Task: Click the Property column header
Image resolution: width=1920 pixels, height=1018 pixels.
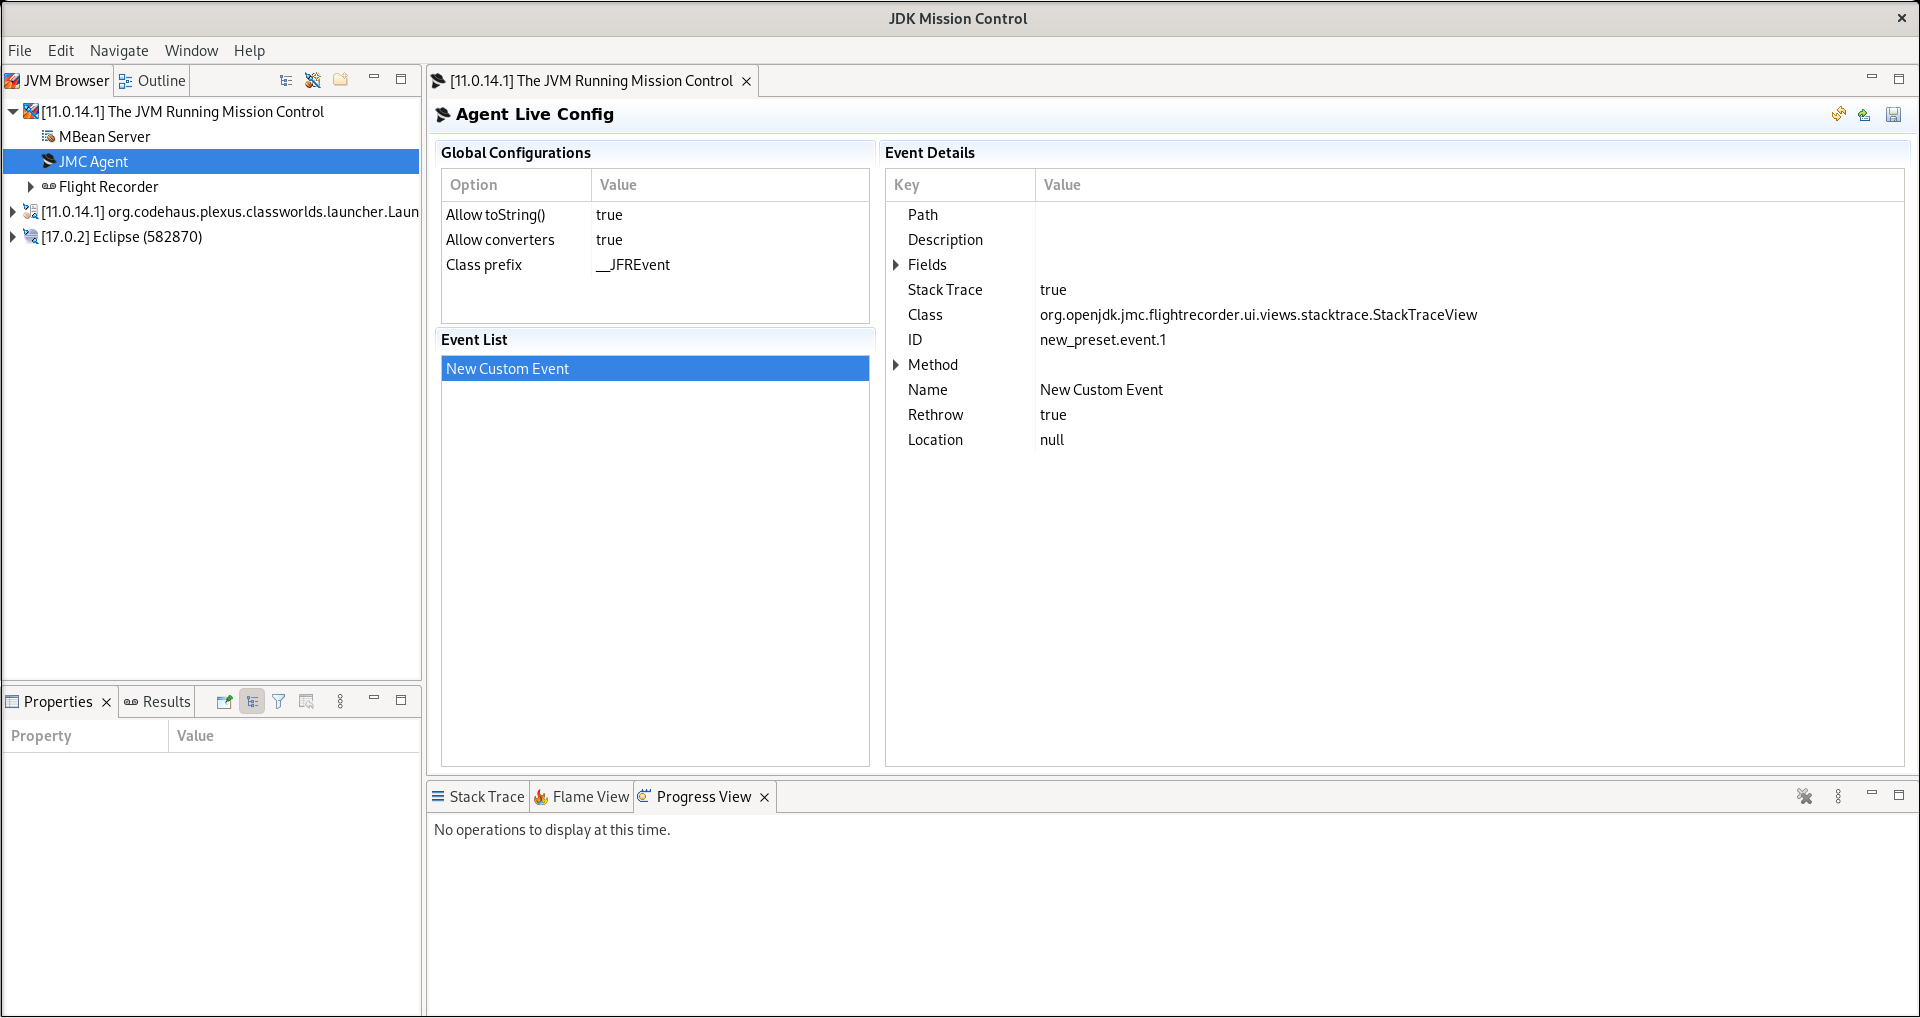Action: tap(85, 736)
